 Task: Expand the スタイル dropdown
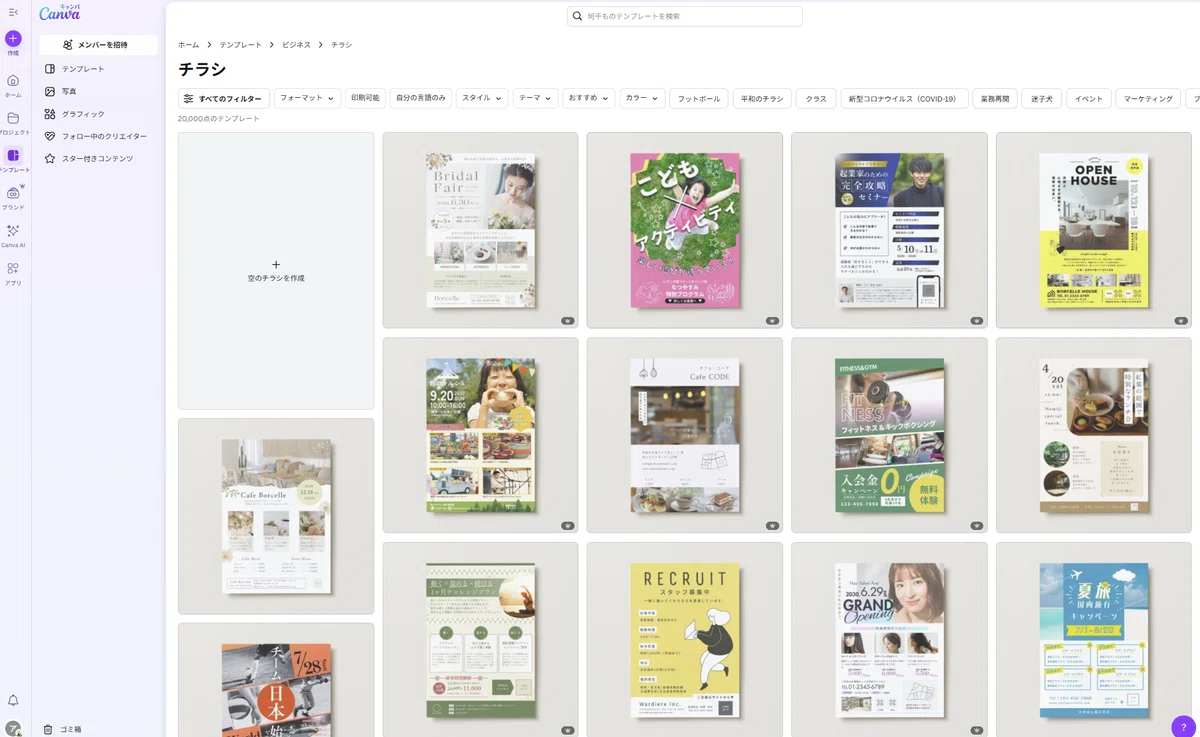(482, 98)
